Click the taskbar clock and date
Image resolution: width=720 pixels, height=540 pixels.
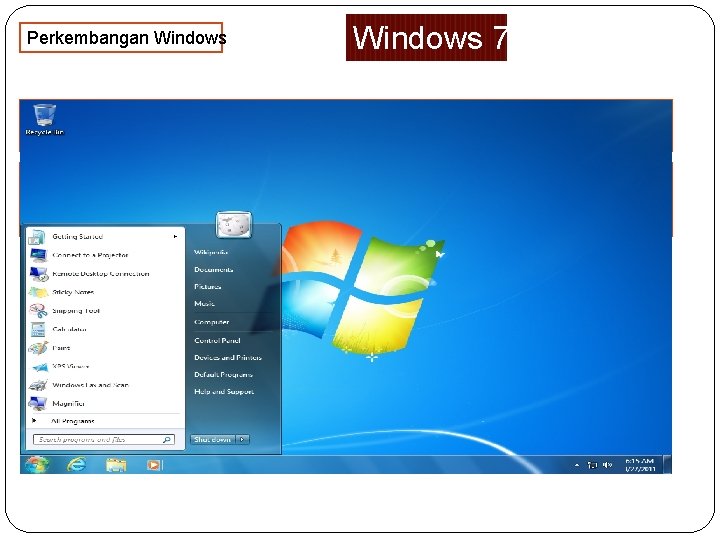640,465
